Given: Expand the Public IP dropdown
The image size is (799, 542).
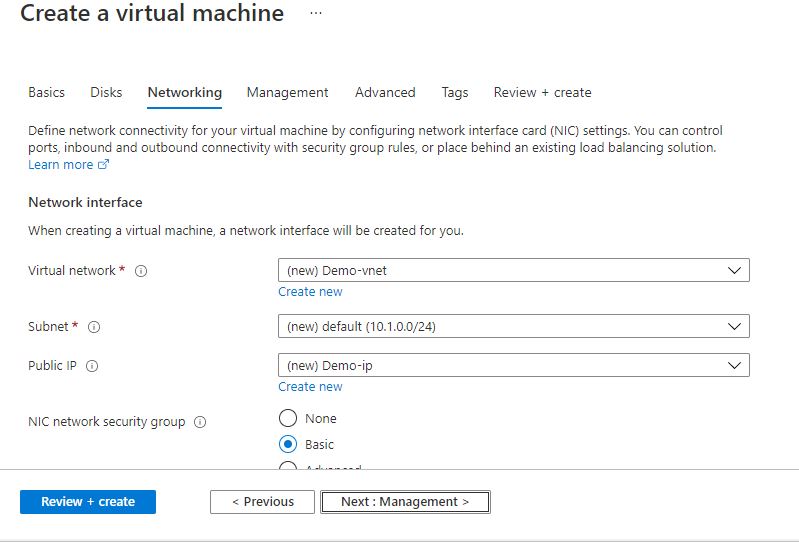Looking at the screenshot, I should point(513,365).
